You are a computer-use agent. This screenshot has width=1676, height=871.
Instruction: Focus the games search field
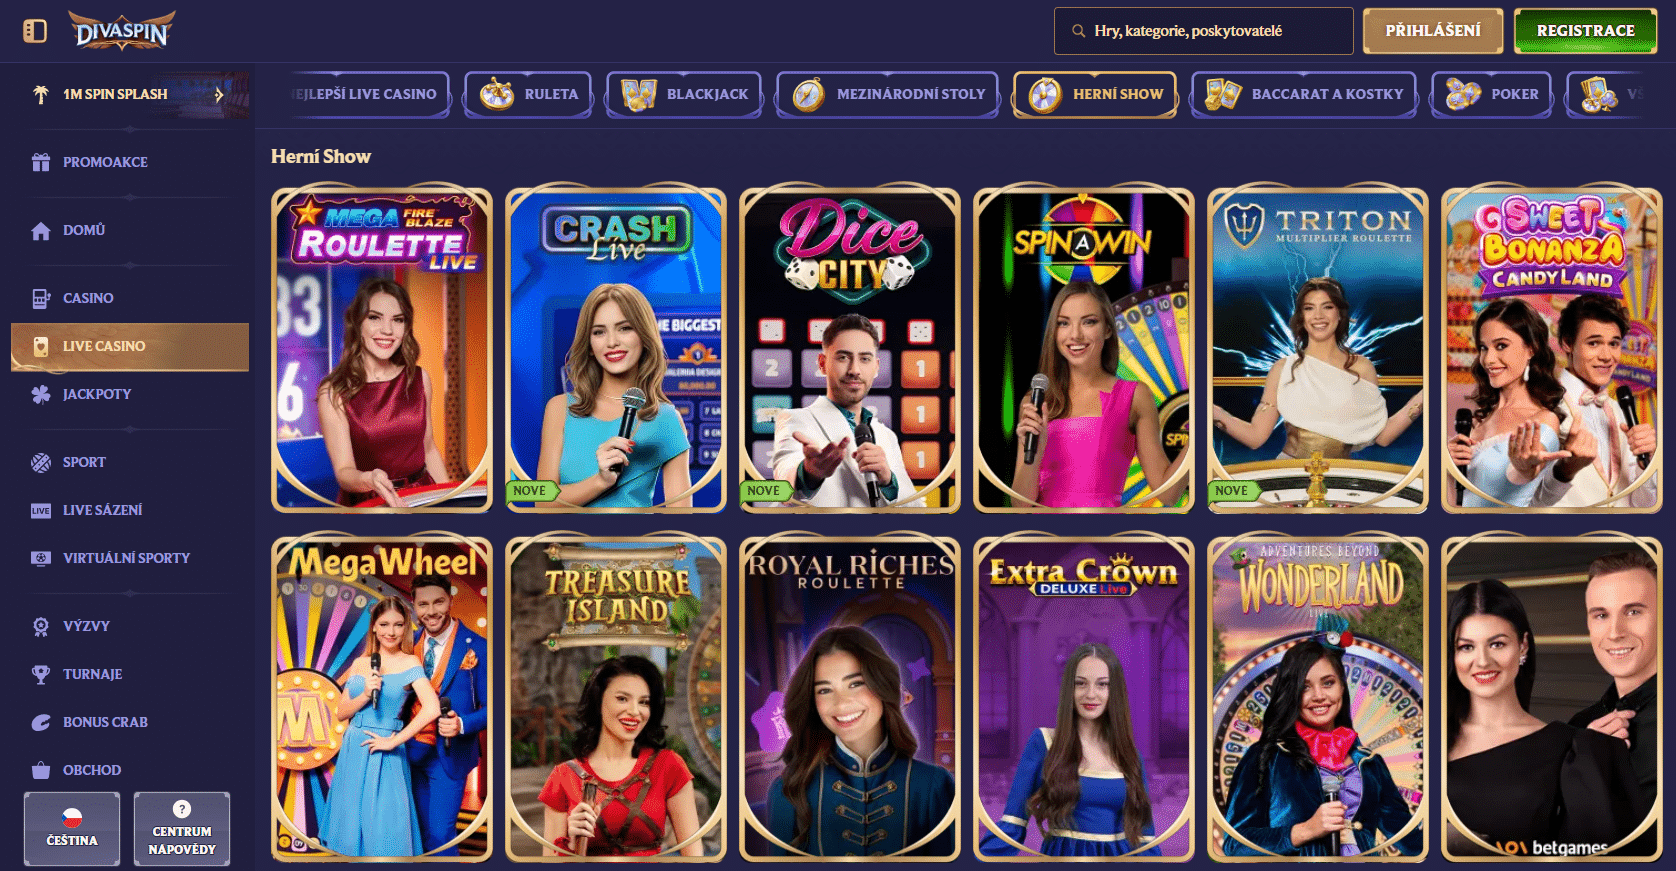[x=1204, y=31]
